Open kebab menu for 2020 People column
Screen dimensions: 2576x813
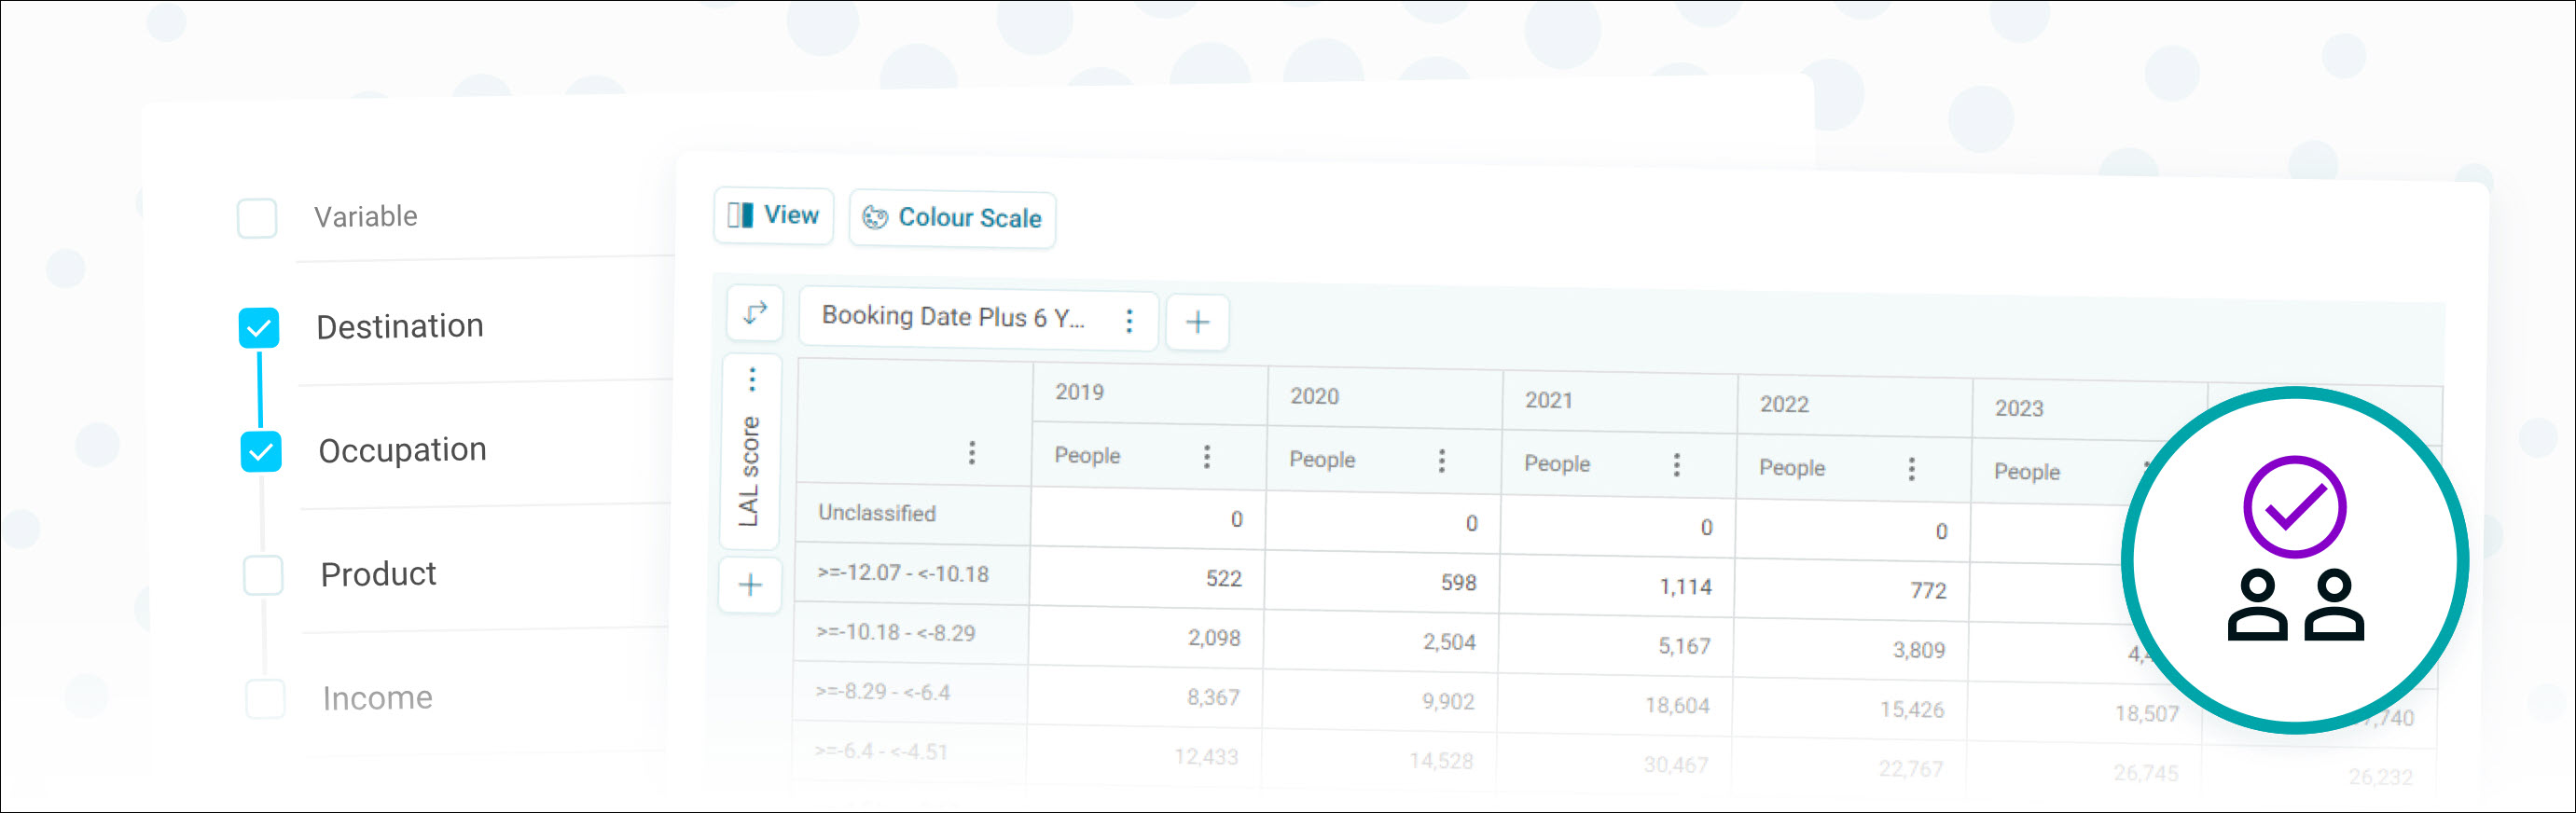coord(1441,461)
